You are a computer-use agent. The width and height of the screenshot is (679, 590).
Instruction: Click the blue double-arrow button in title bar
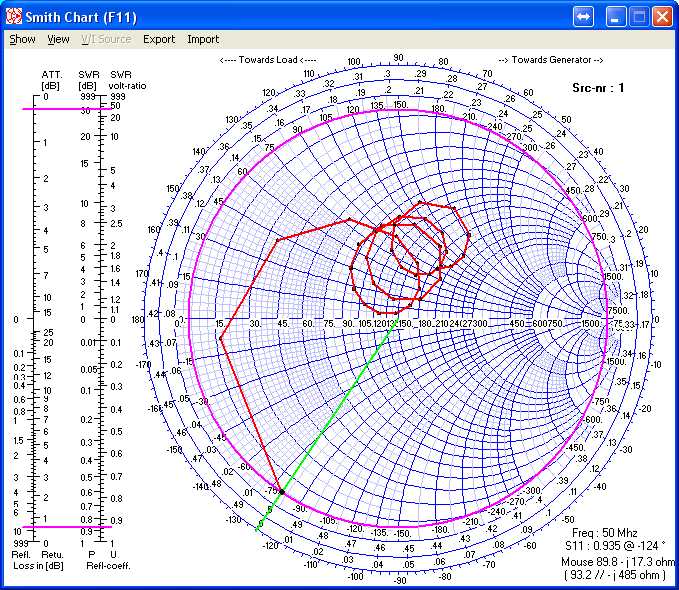584,17
